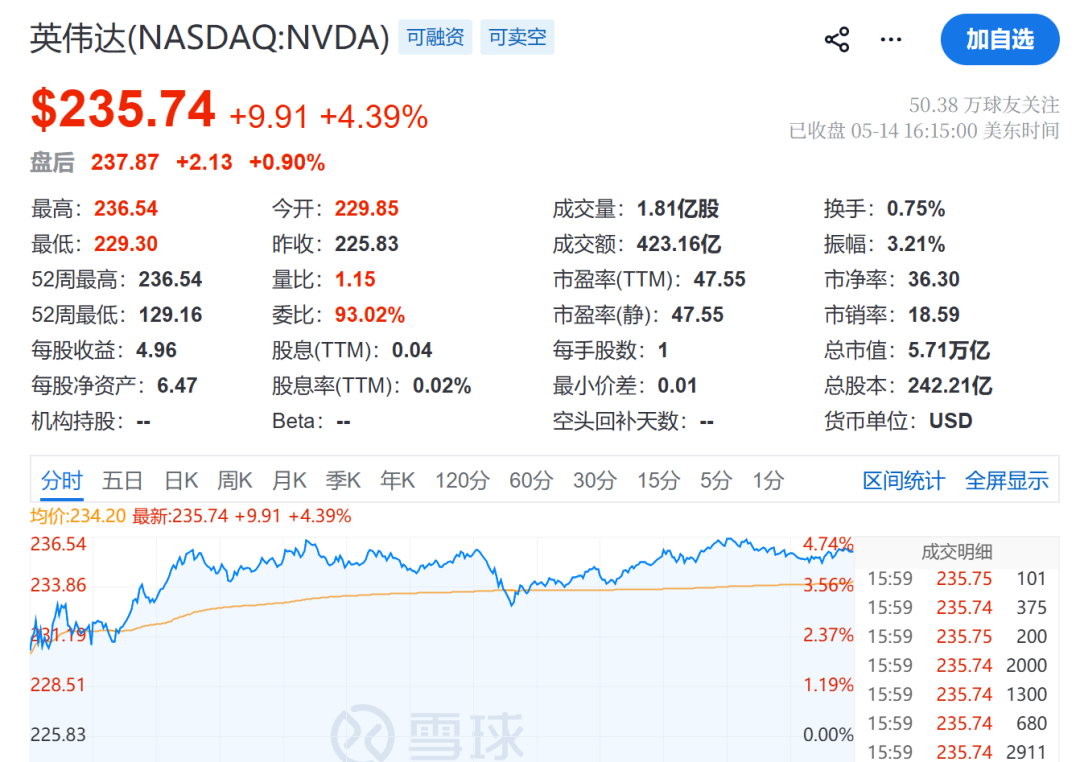This screenshot has height=762, width=1080.
Task: Click the 委比 value 93.02%
Action: 370,315
